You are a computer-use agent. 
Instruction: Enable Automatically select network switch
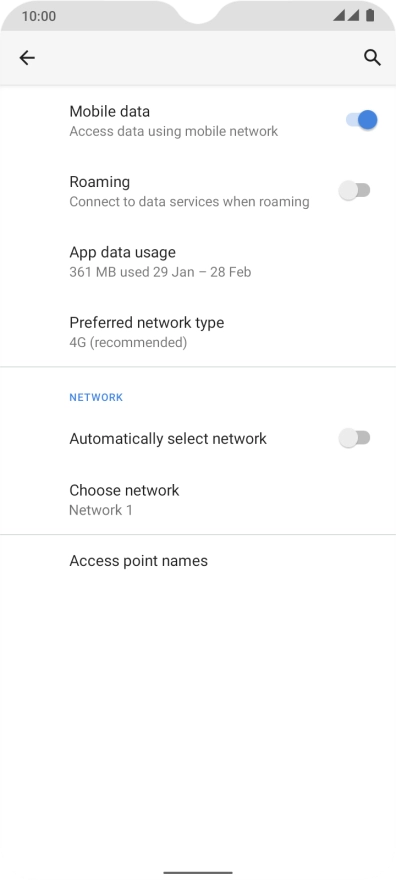(354, 438)
